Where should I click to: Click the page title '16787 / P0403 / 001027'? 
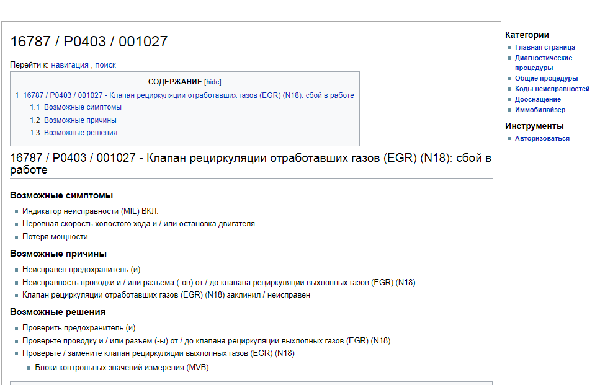click(89, 41)
